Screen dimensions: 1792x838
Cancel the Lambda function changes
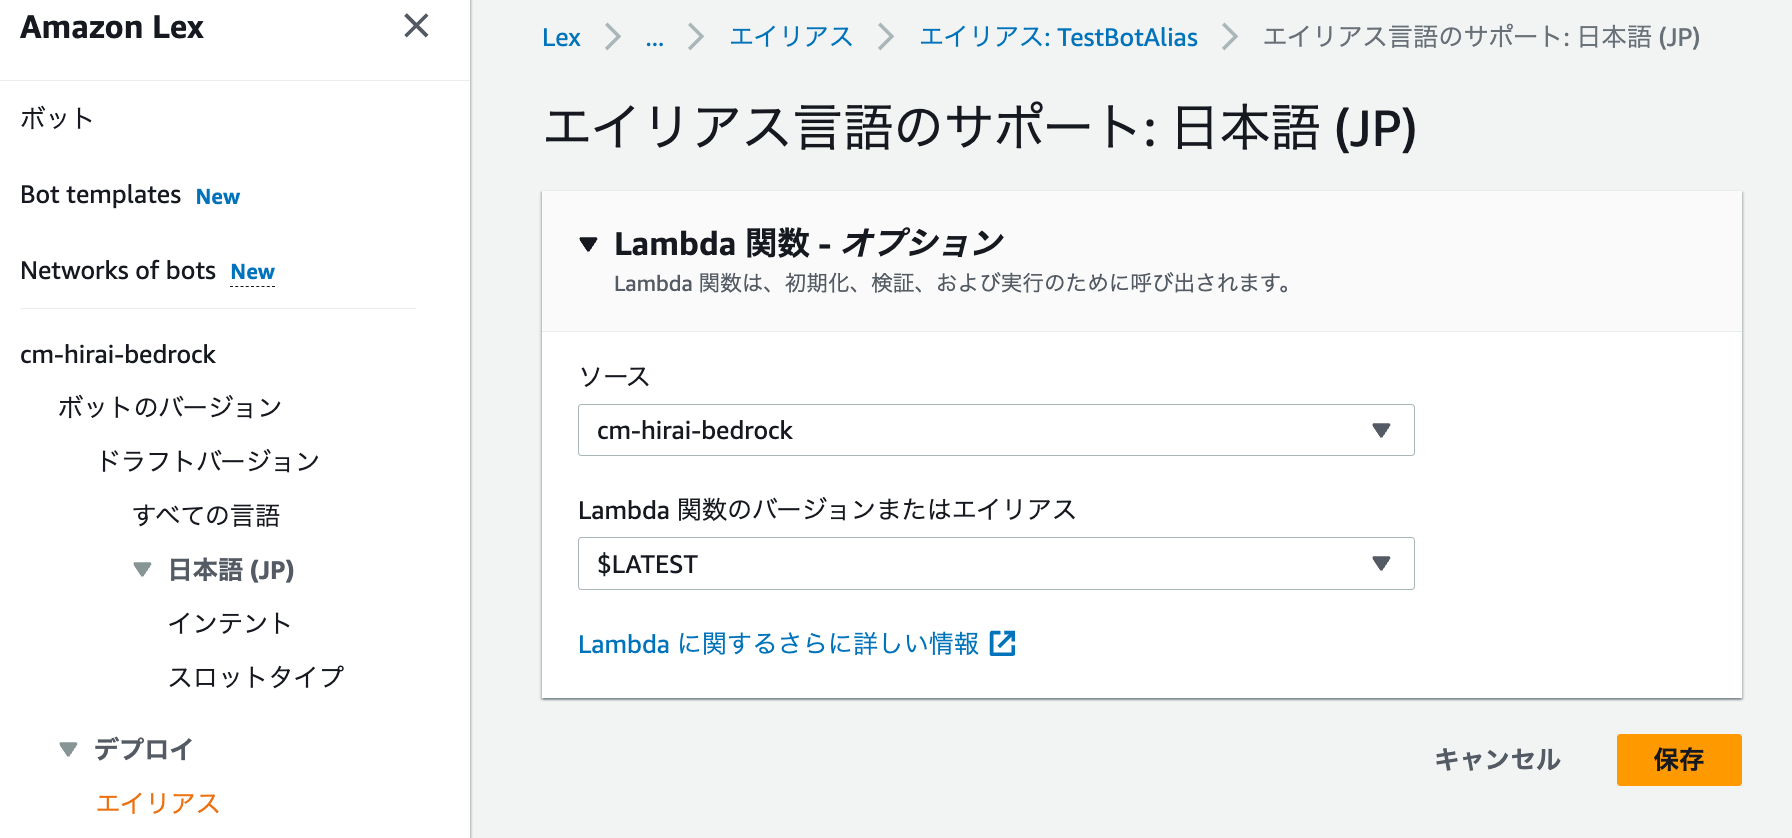pos(1497,760)
